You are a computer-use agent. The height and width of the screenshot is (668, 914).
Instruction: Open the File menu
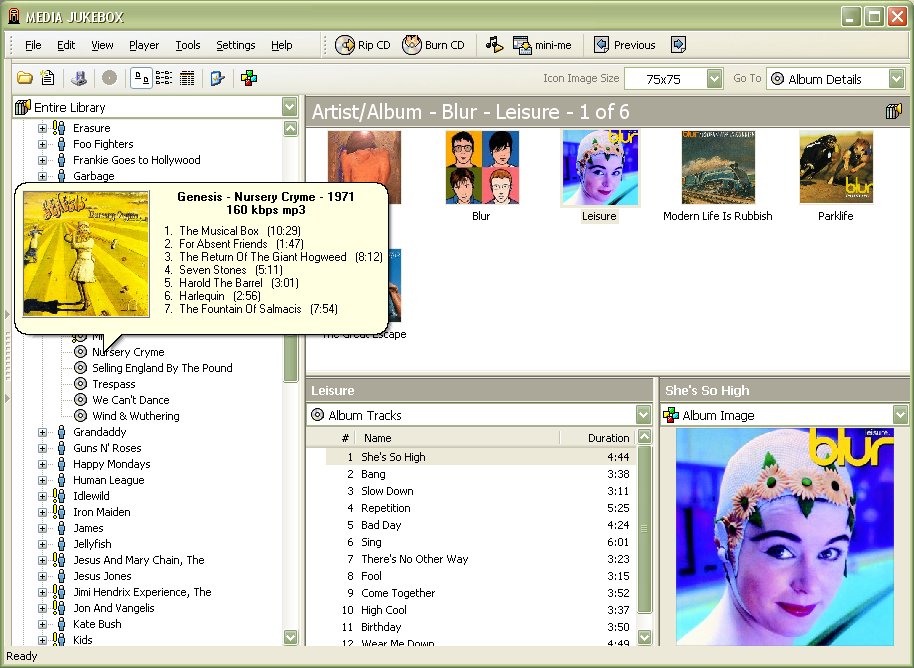(33, 45)
